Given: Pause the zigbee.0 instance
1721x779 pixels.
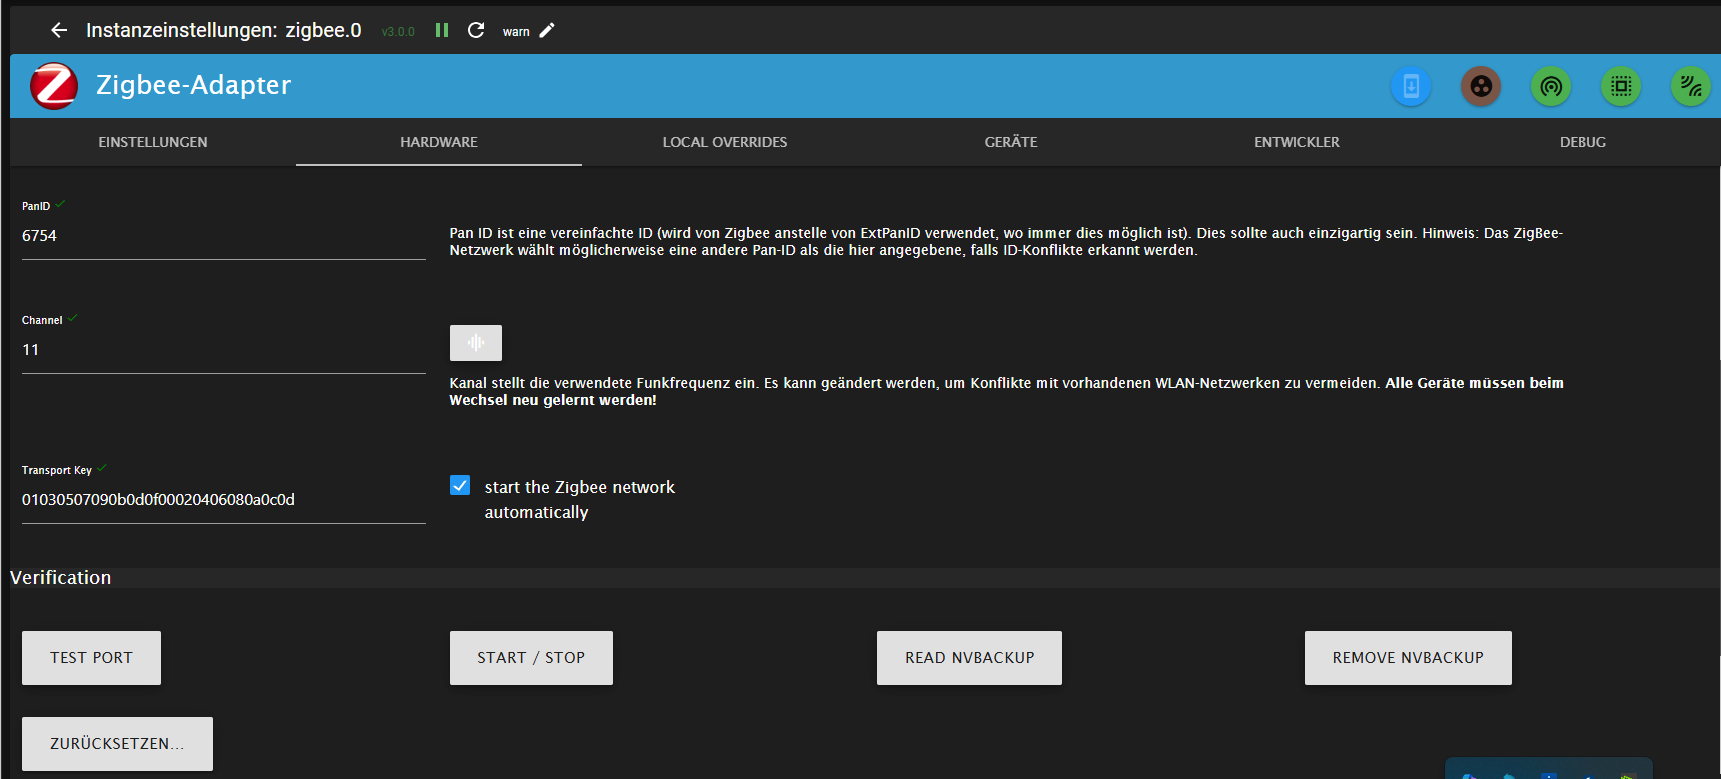Looking at the screenshot, I should [442, 30].
